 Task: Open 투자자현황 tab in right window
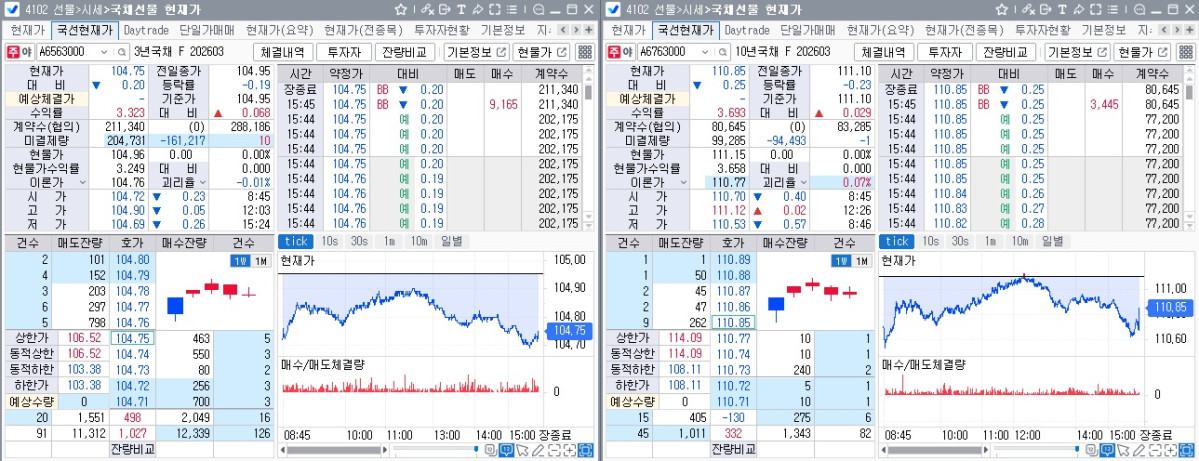tap(1042, 31)
